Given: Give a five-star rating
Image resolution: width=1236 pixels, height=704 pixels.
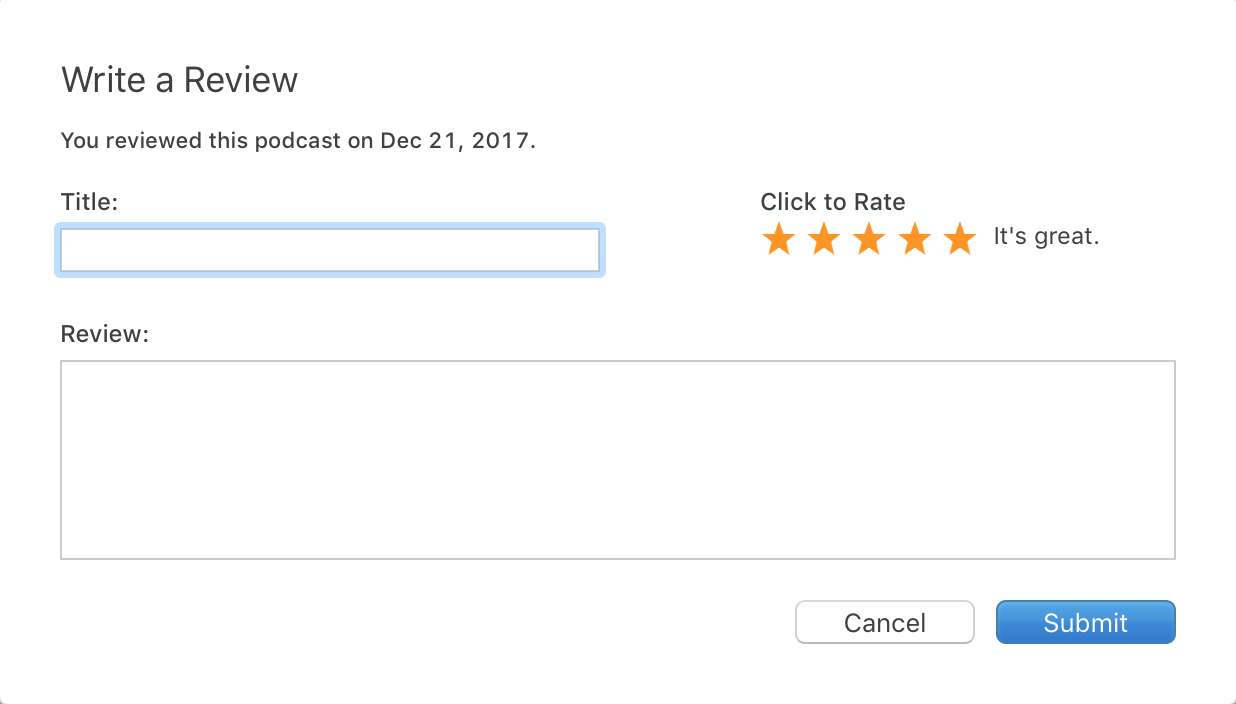Looking at the screenshot, I should click(x=960, y=239).
